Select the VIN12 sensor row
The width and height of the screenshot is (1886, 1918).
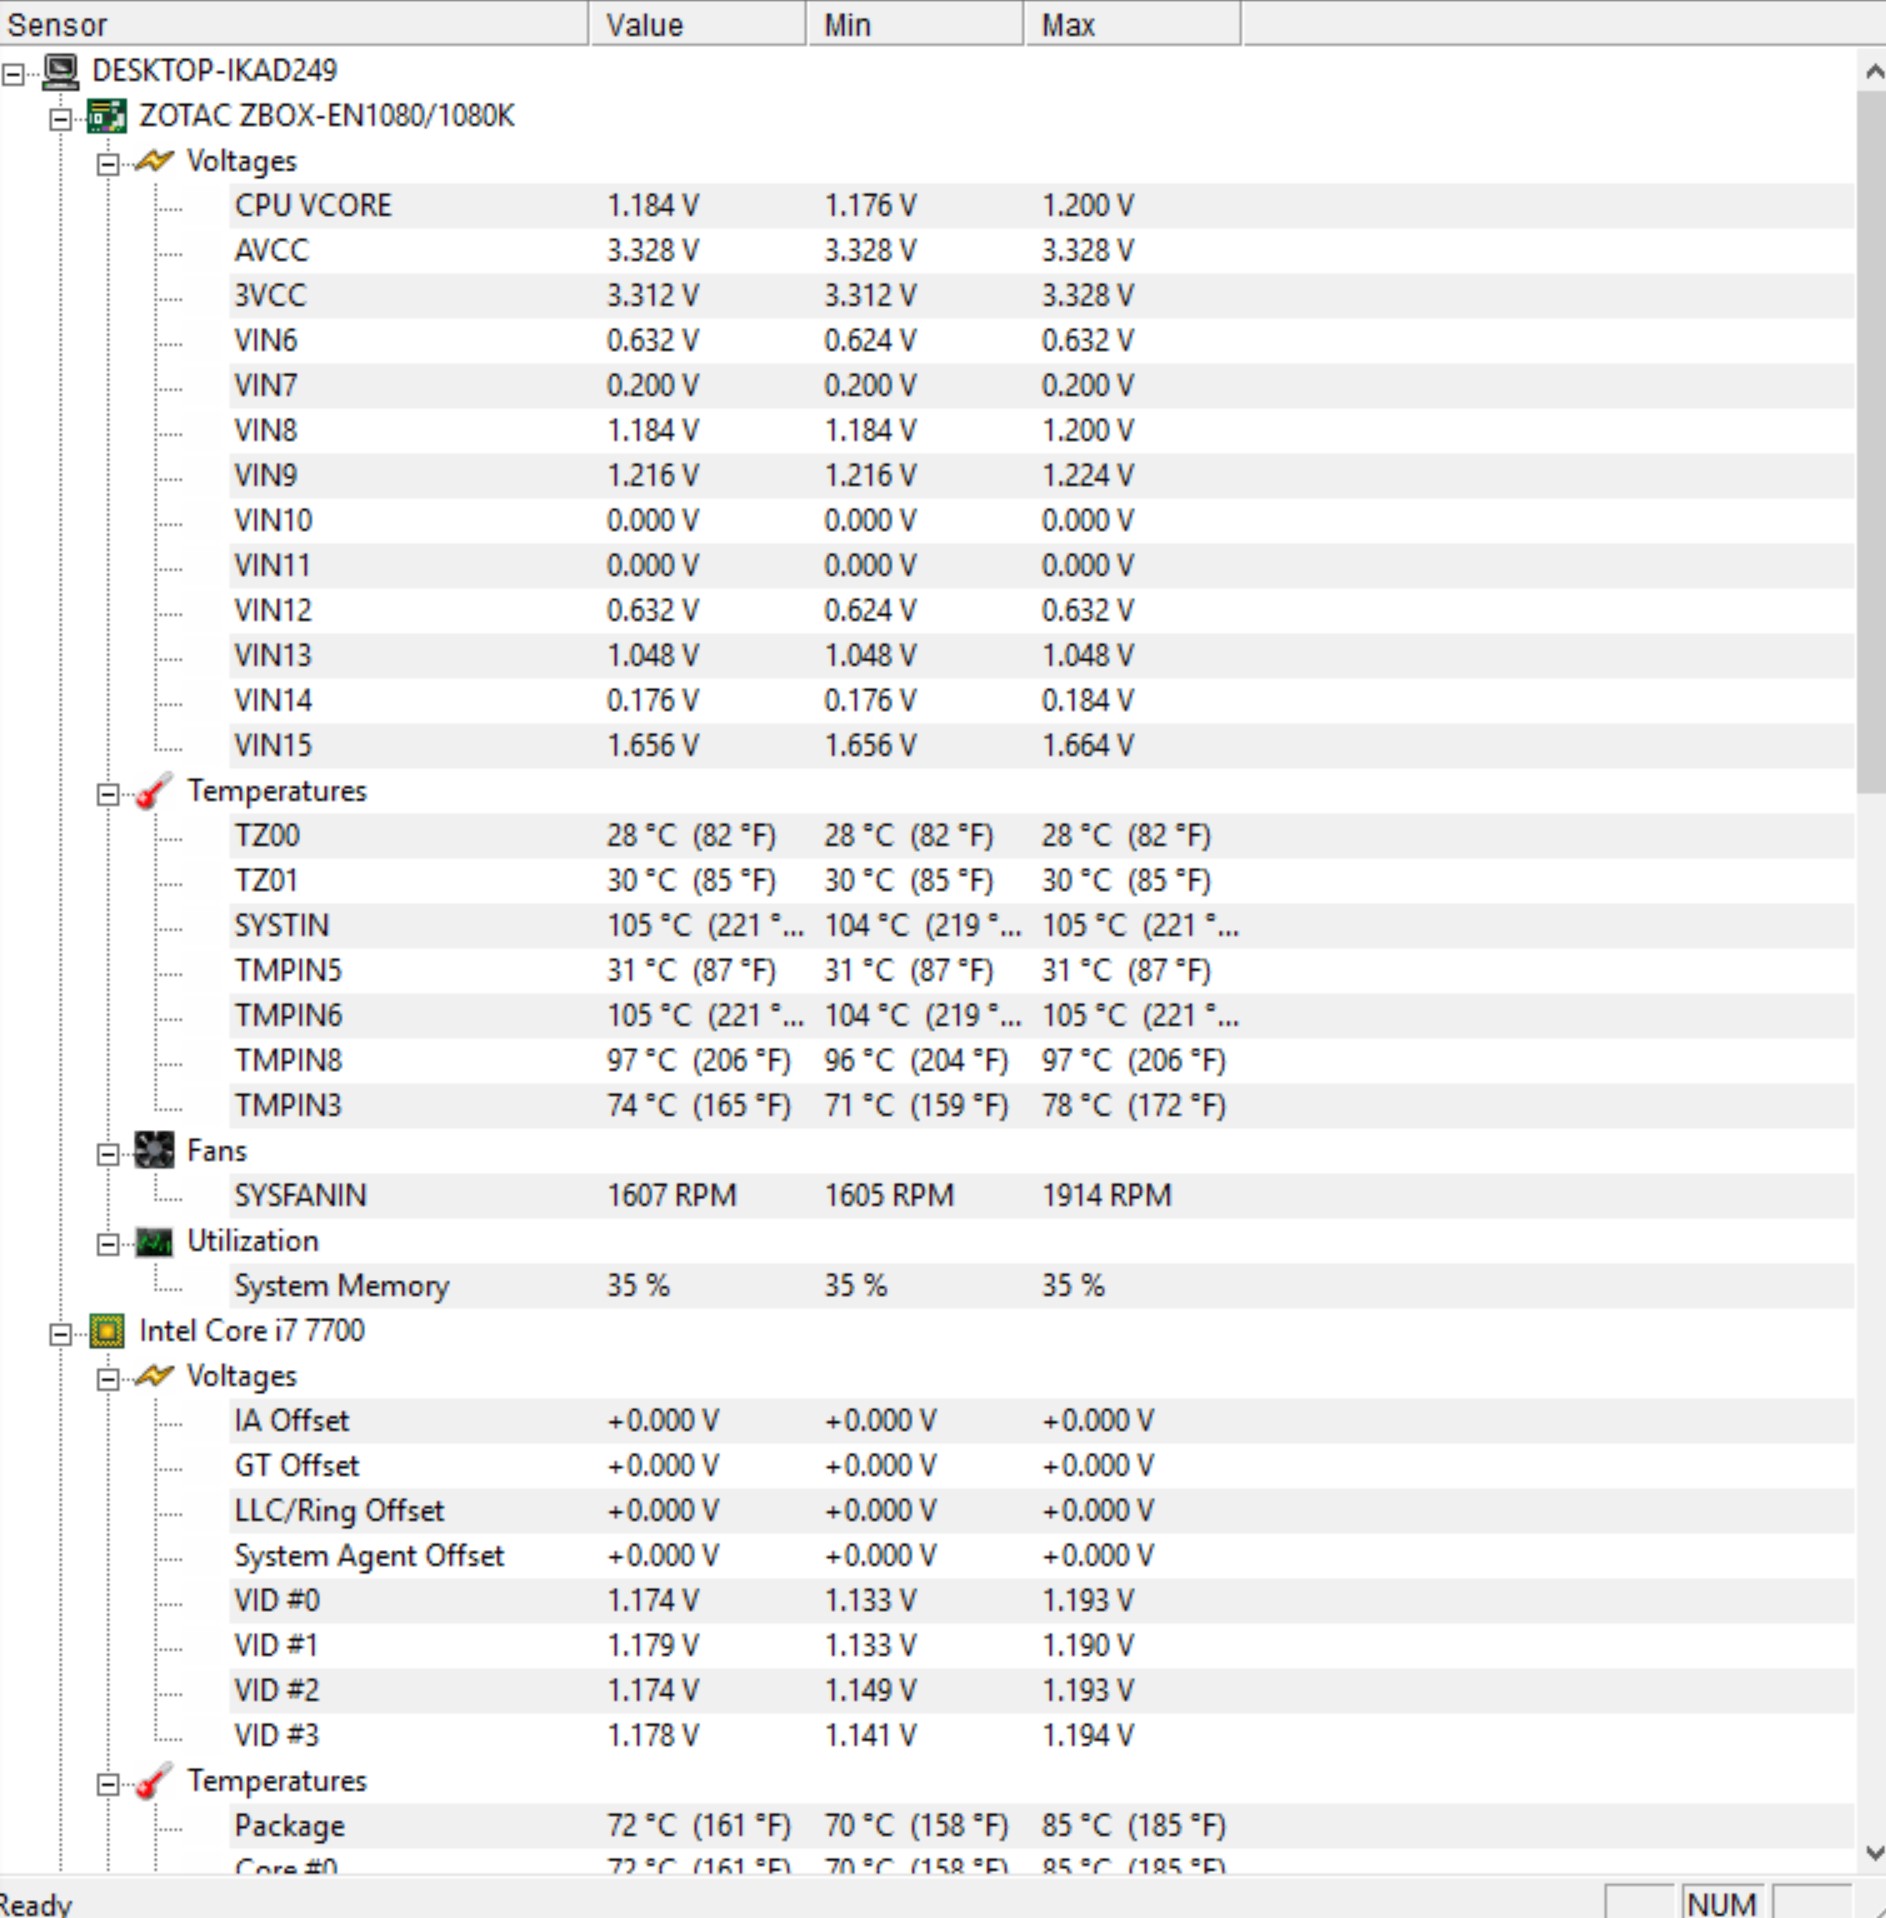point(1041,611)
